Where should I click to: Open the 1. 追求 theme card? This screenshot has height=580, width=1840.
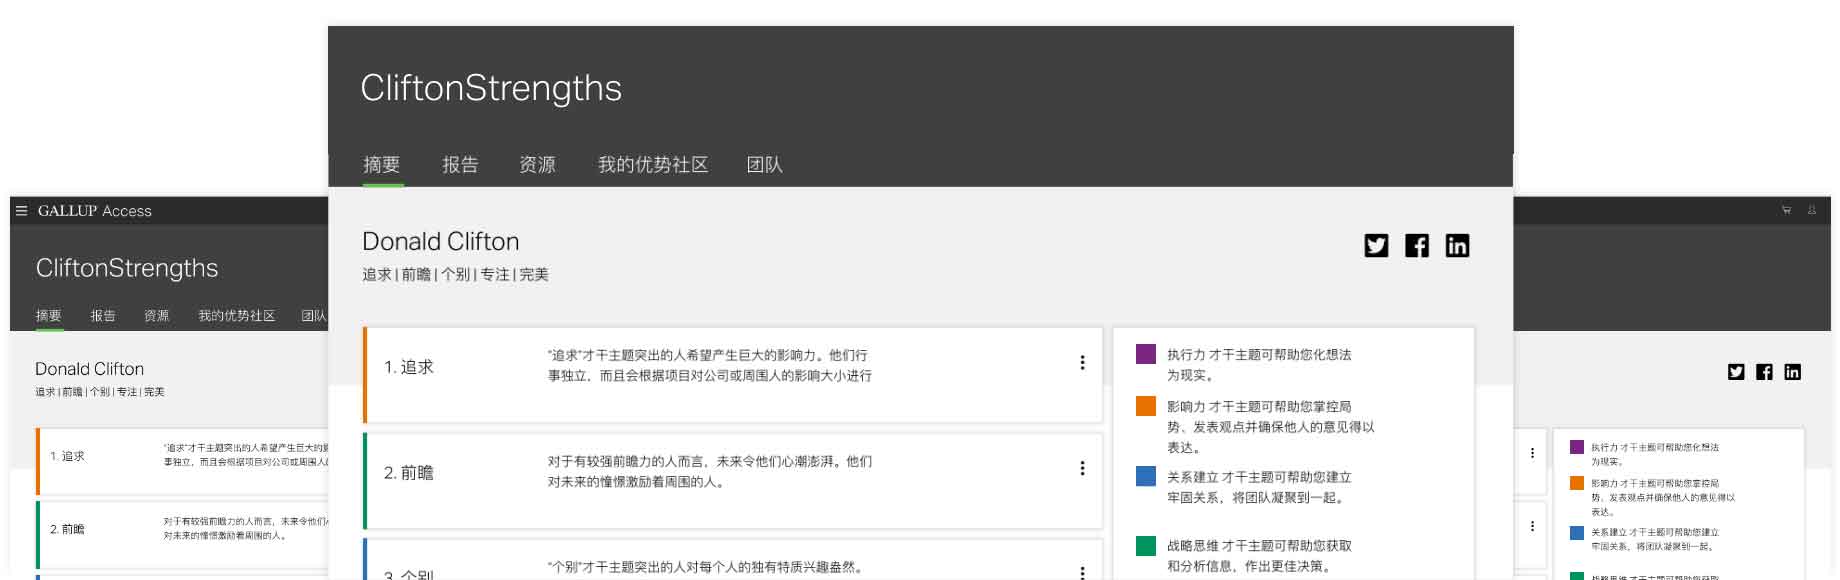click(x=732, y=375)
